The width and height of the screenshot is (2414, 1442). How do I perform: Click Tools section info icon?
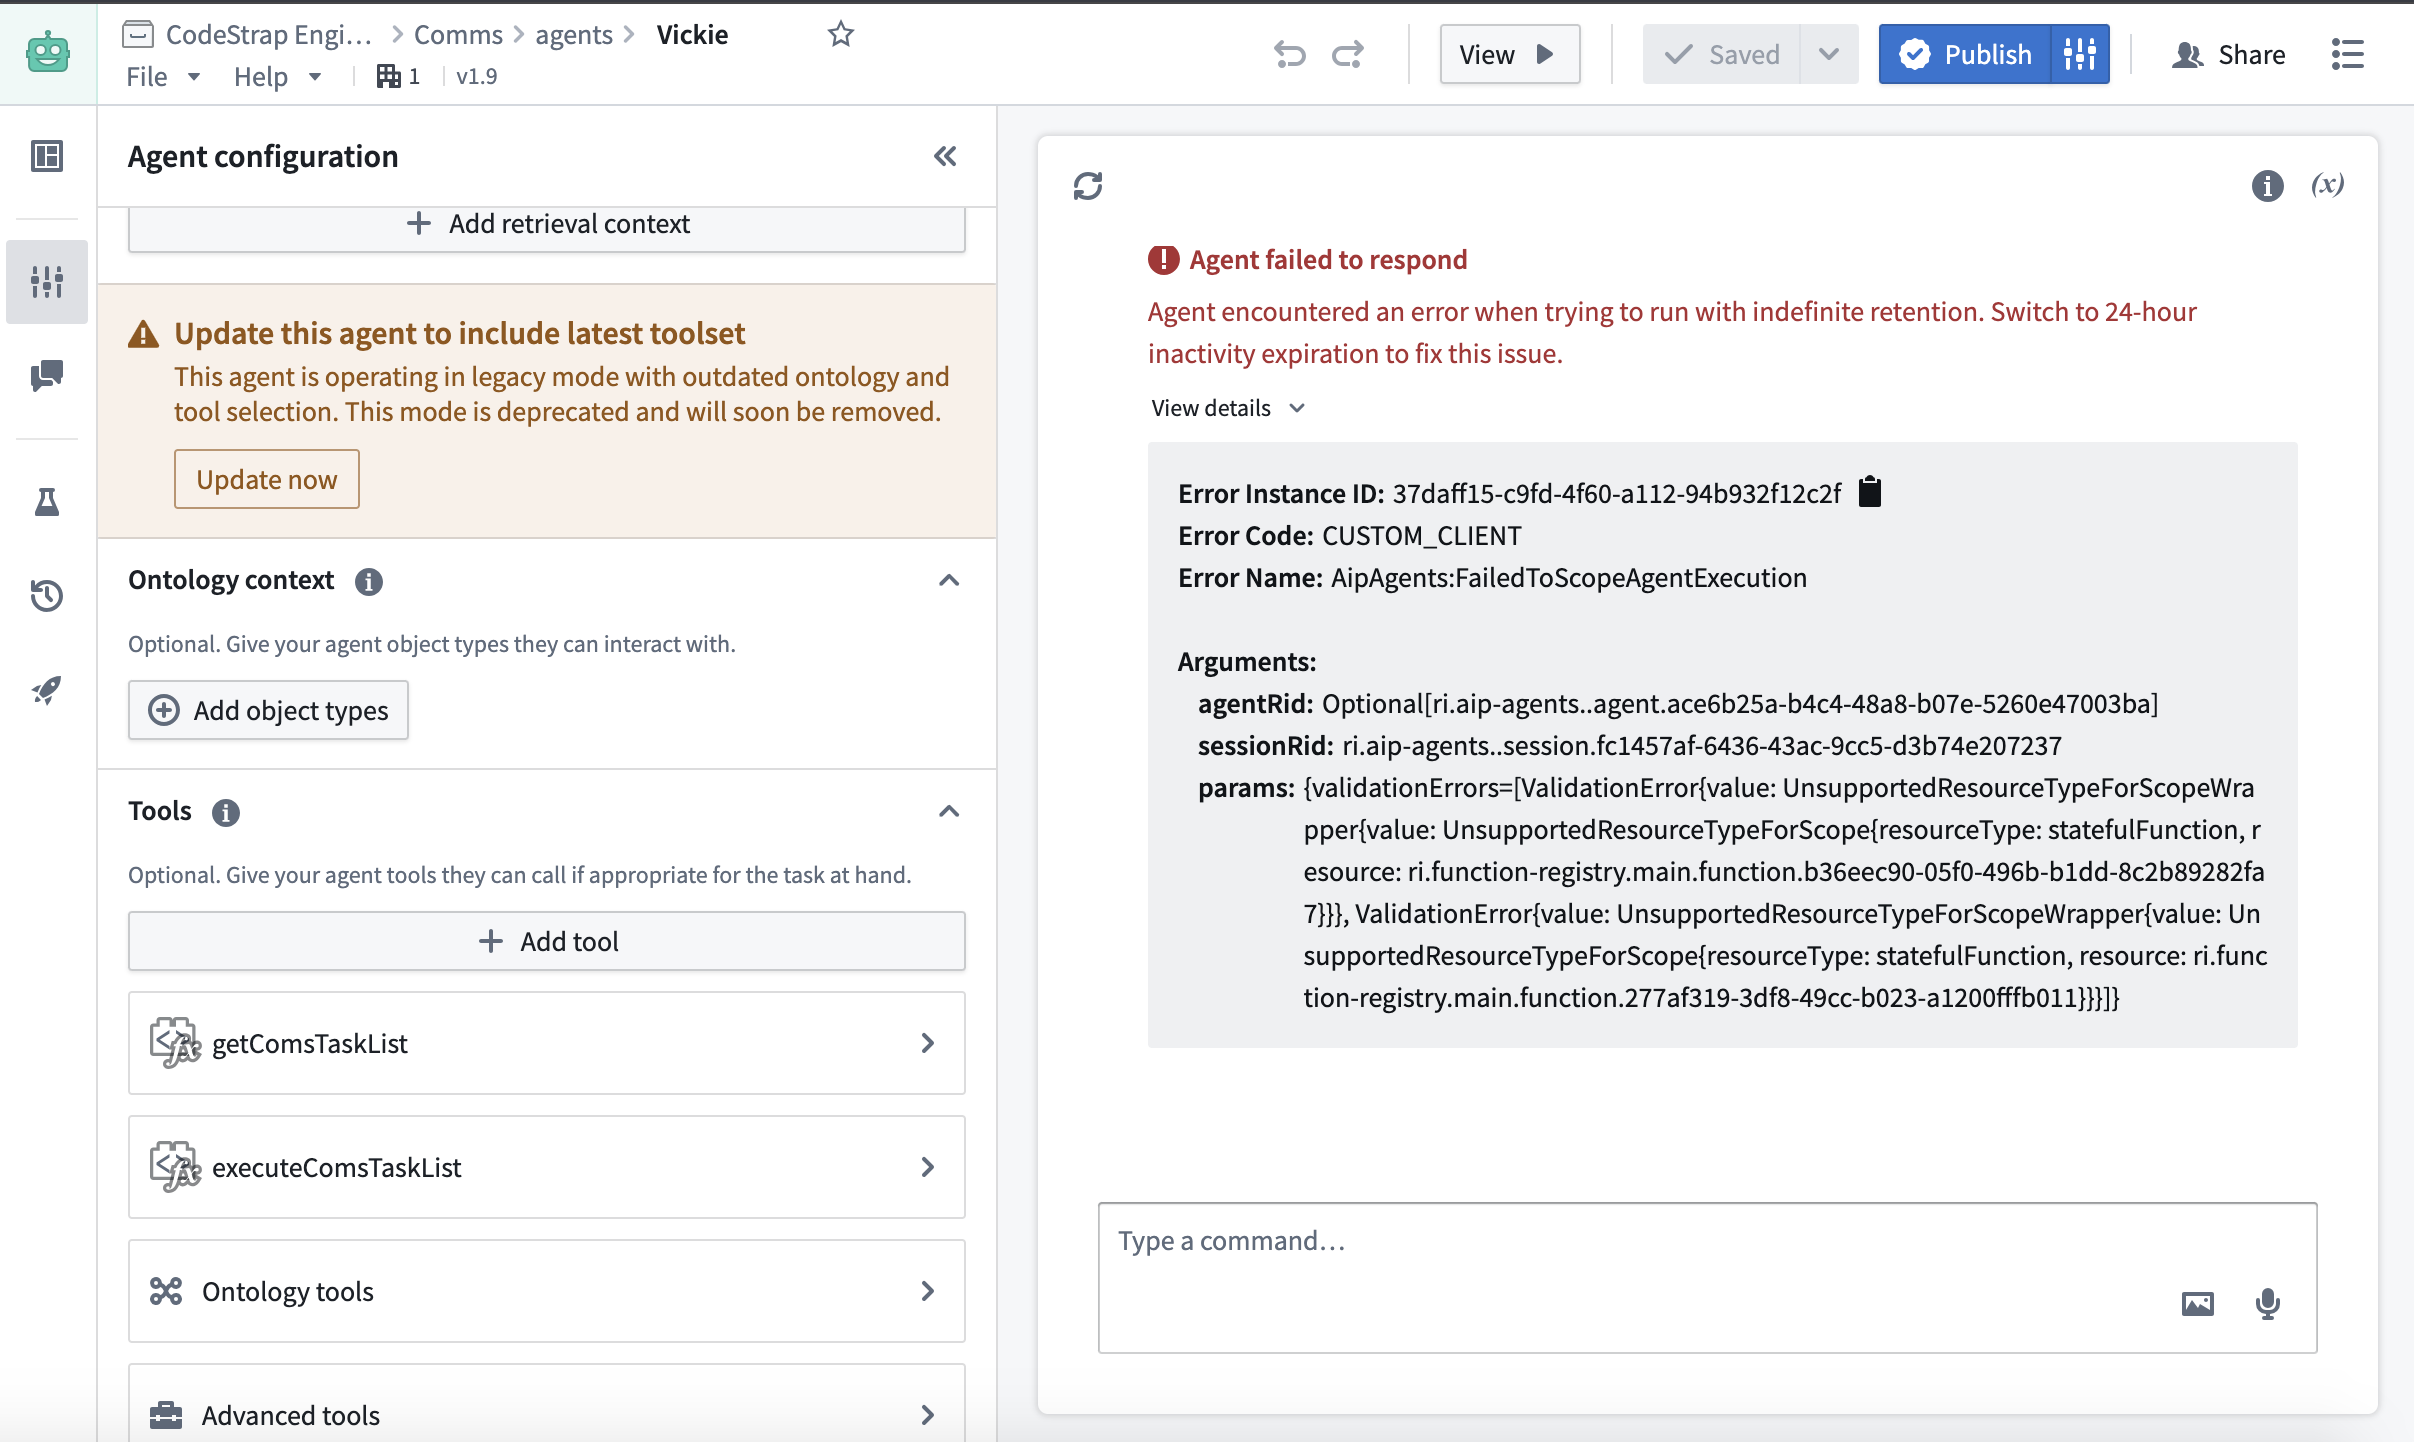(x=226, y=813)
